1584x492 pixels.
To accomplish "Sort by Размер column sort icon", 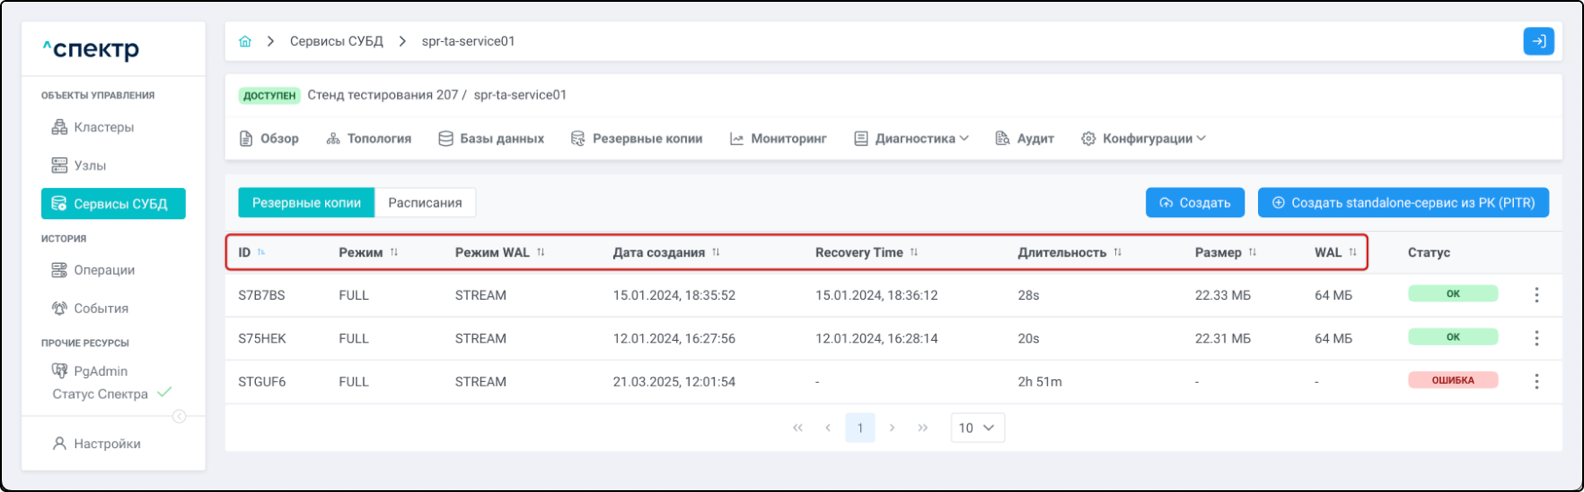I will coord(1252,253).
